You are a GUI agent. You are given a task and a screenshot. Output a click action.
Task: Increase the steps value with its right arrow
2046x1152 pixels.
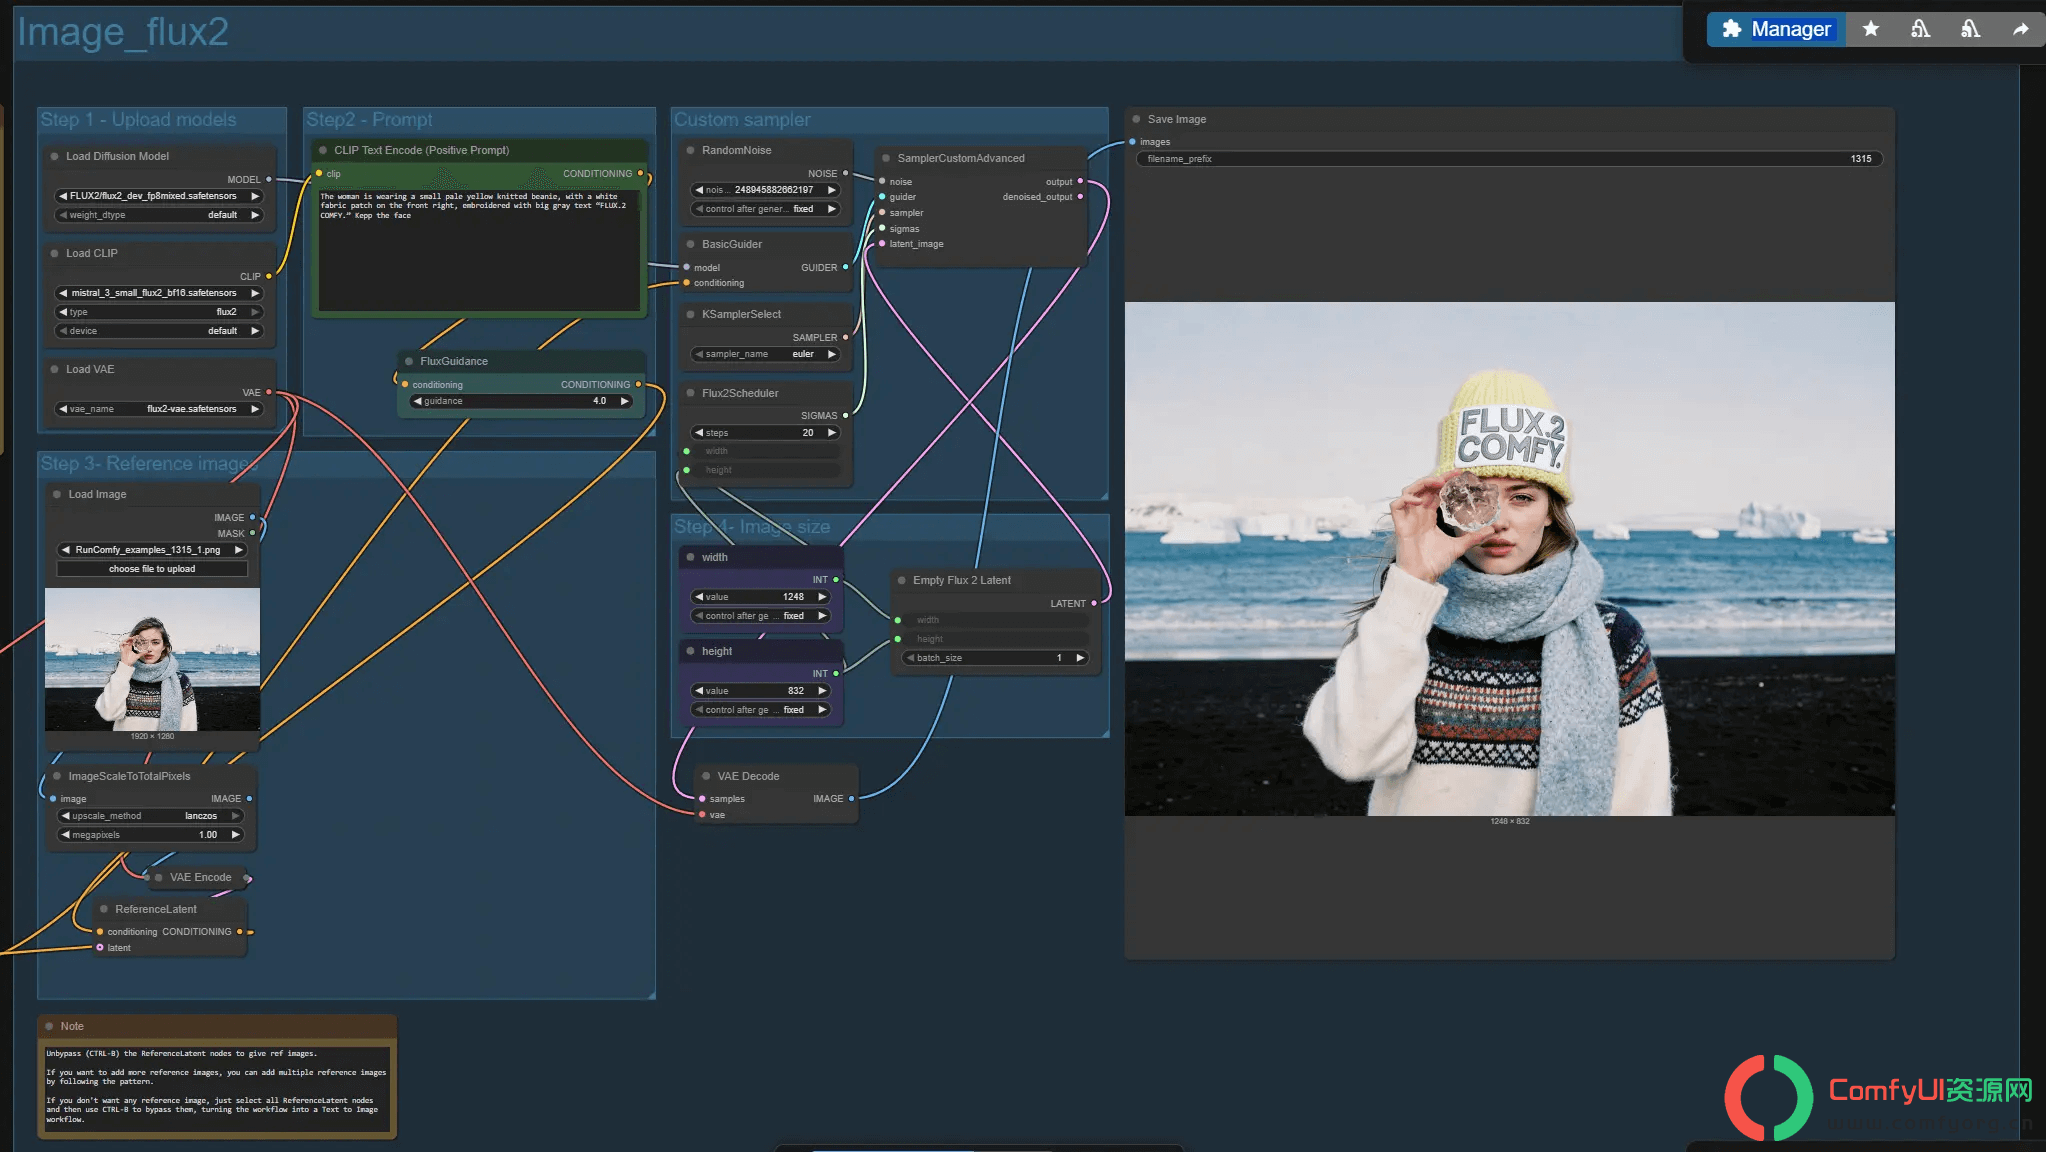(831, 433)
